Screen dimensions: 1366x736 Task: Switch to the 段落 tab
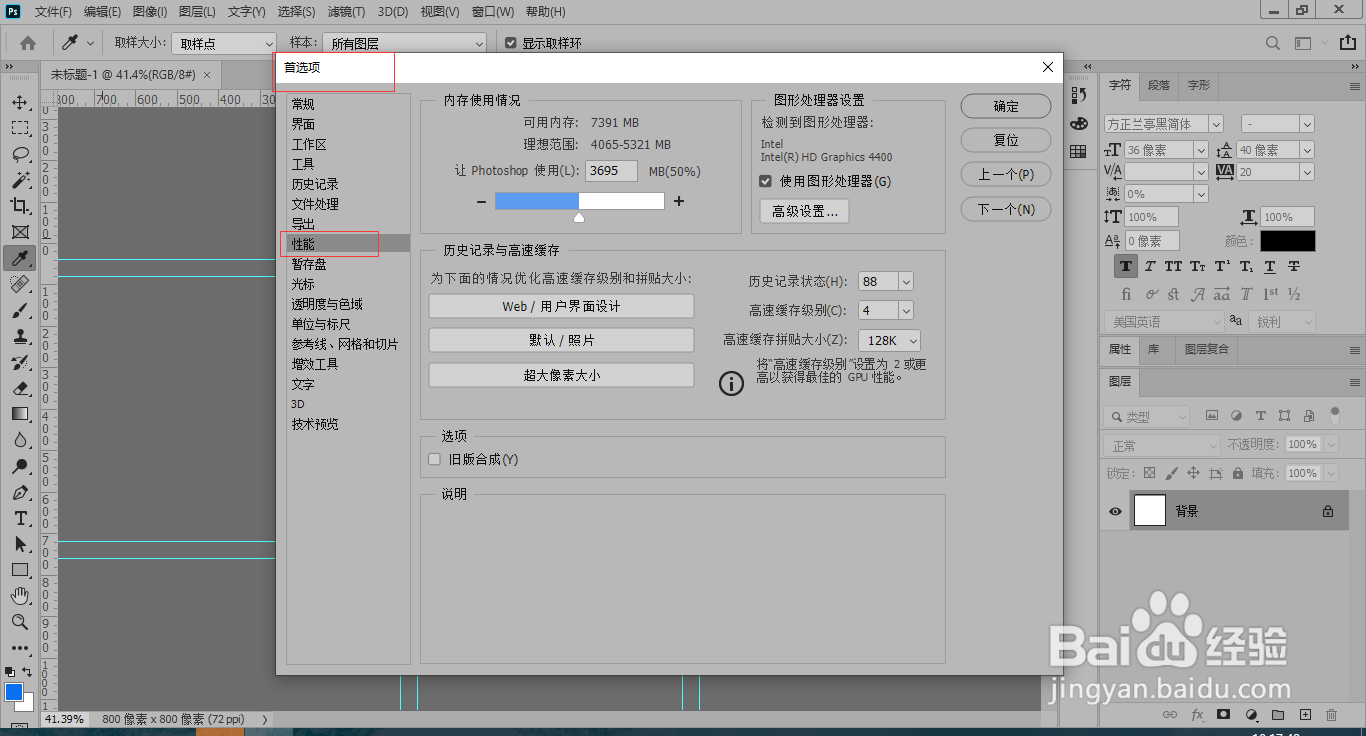[x=1158, y=85]
